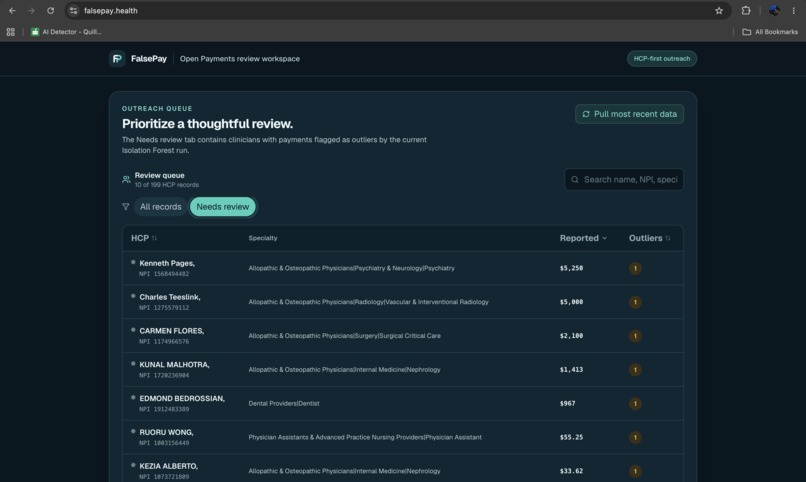Bookmark this page with the star icon
This screenshot has height=482, width=806.
[719, 10]
